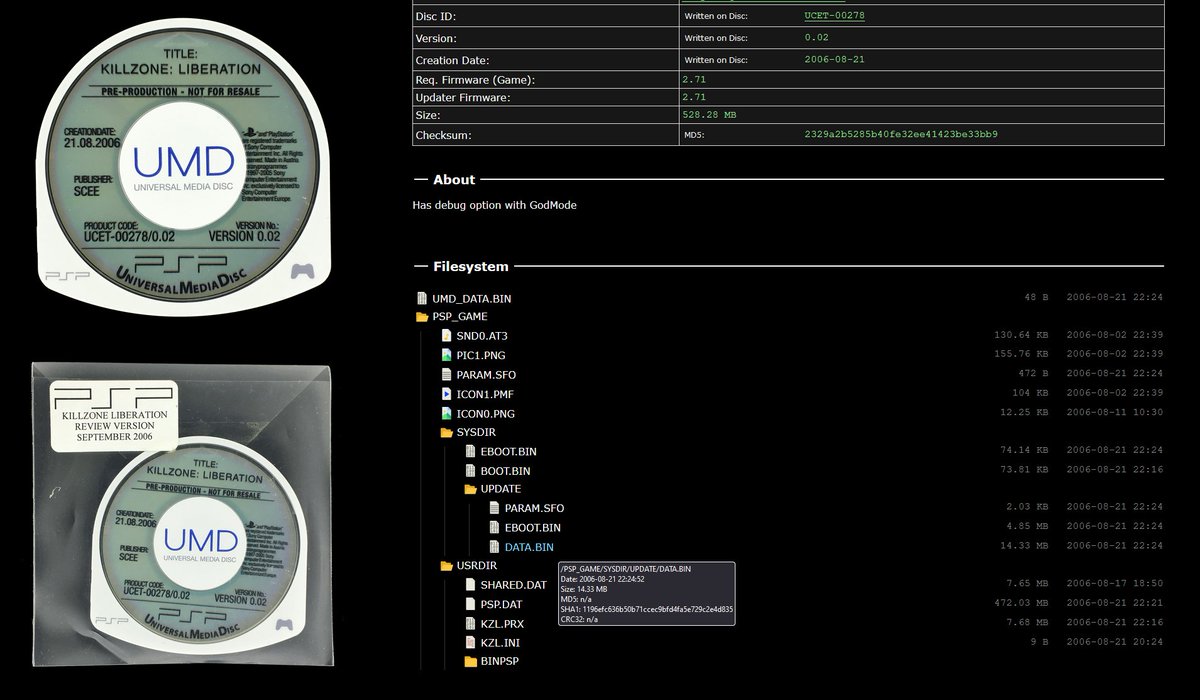This screenshot has height=700, width=1200.
Task: Click the DATA.BIN file icon
Action: (495, 547)
